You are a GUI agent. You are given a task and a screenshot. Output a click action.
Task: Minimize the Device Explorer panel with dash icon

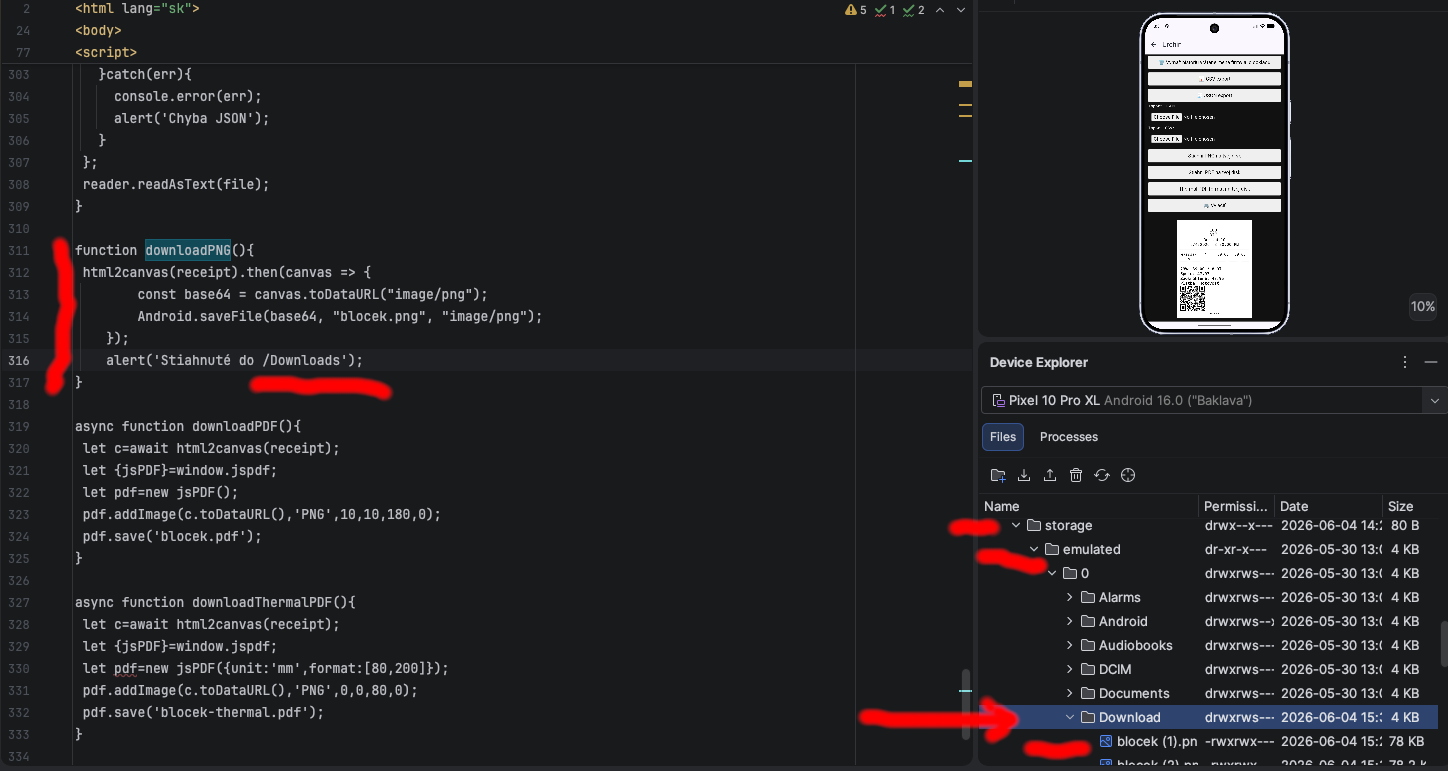(1431, 362)
